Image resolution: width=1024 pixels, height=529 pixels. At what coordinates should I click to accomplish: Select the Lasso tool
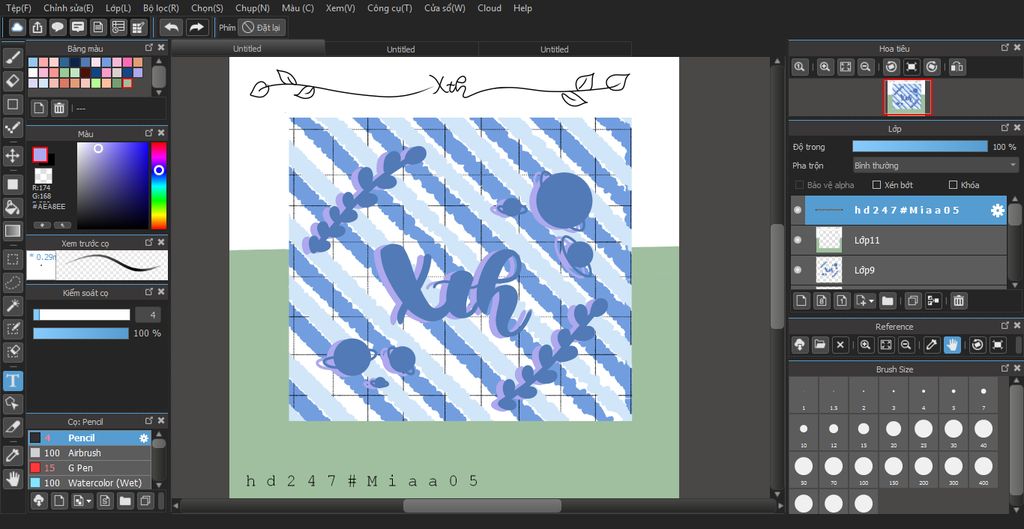(x=12, y=282)
